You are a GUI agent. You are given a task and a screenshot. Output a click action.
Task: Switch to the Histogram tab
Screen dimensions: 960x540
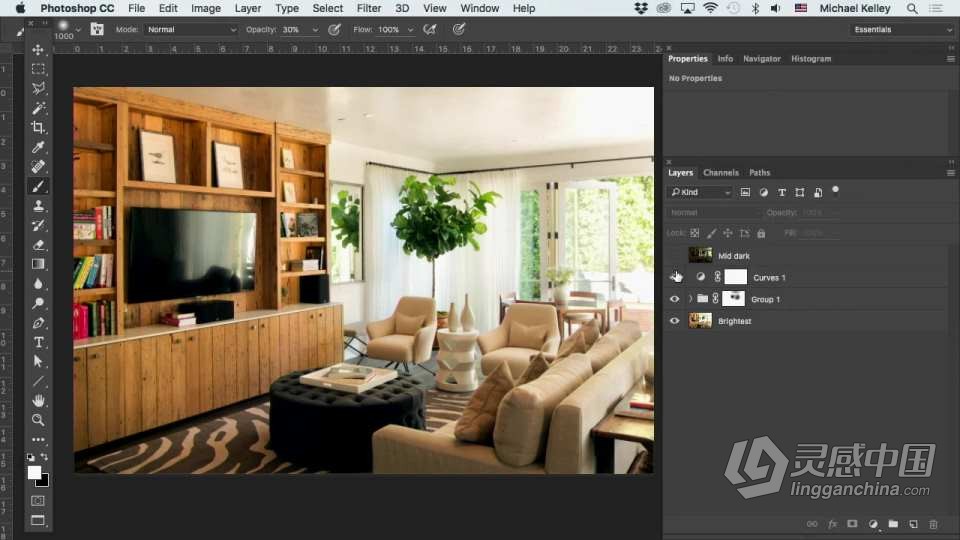coord(811,59)
